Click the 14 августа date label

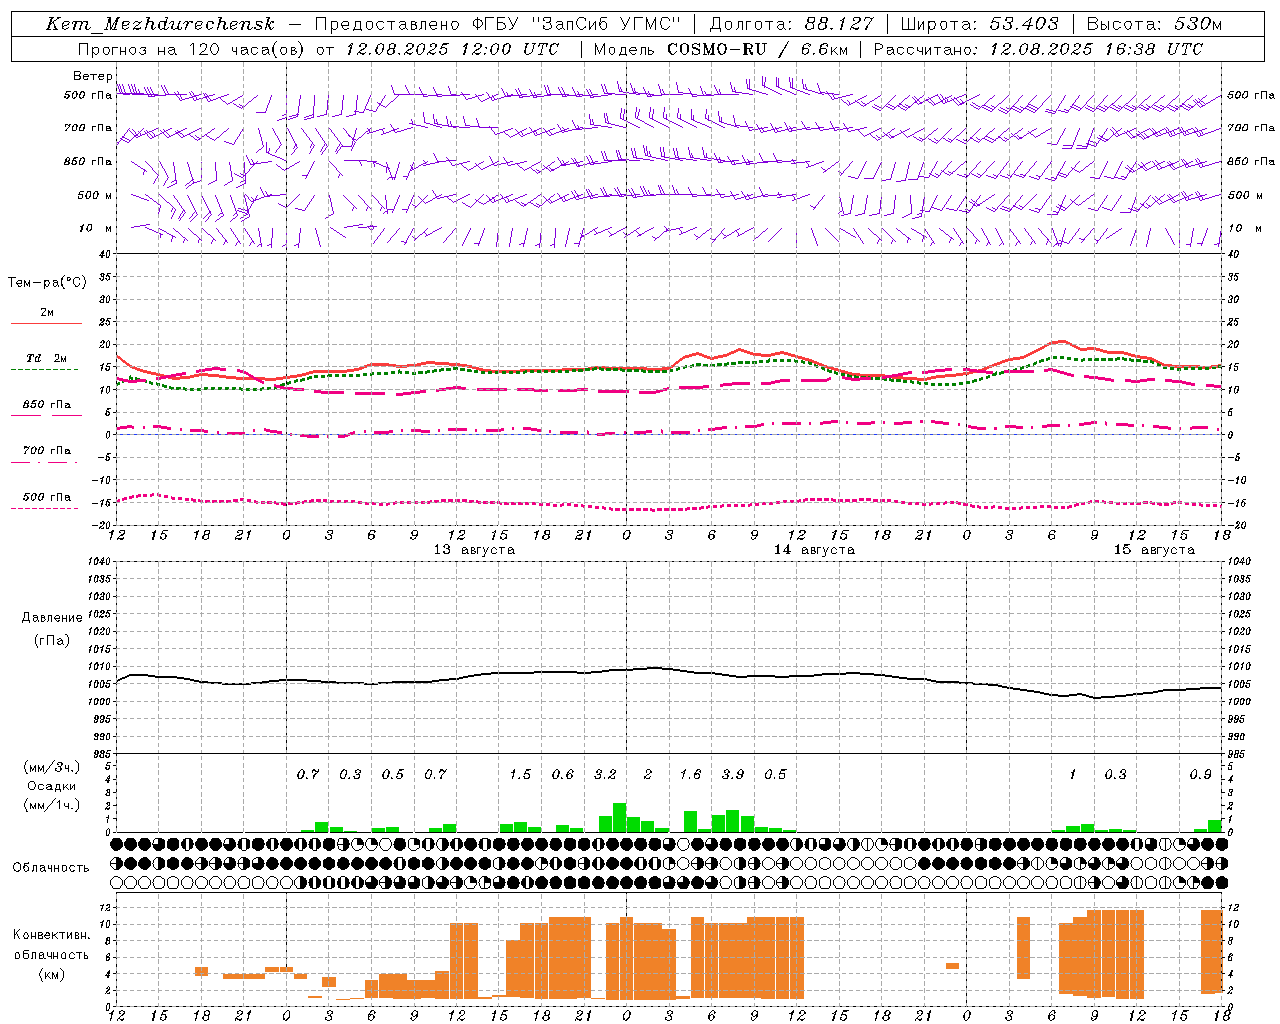[x=814, y=550]
